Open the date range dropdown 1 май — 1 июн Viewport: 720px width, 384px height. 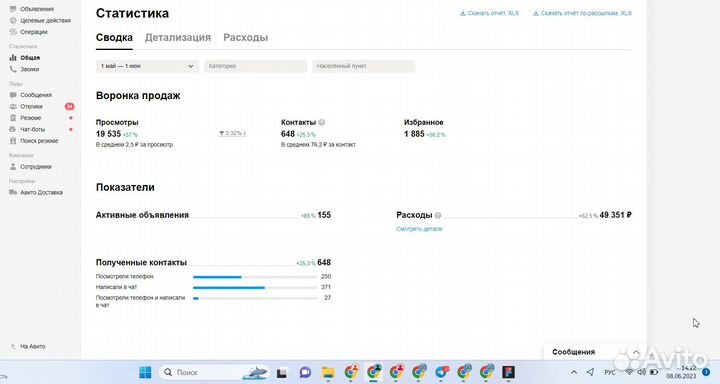(147, 66)
